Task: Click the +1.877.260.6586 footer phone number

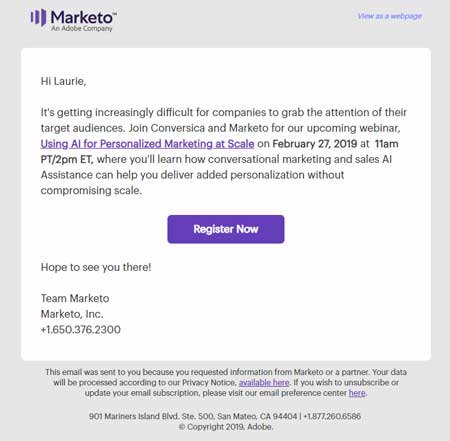Action: tap(332, 416)
